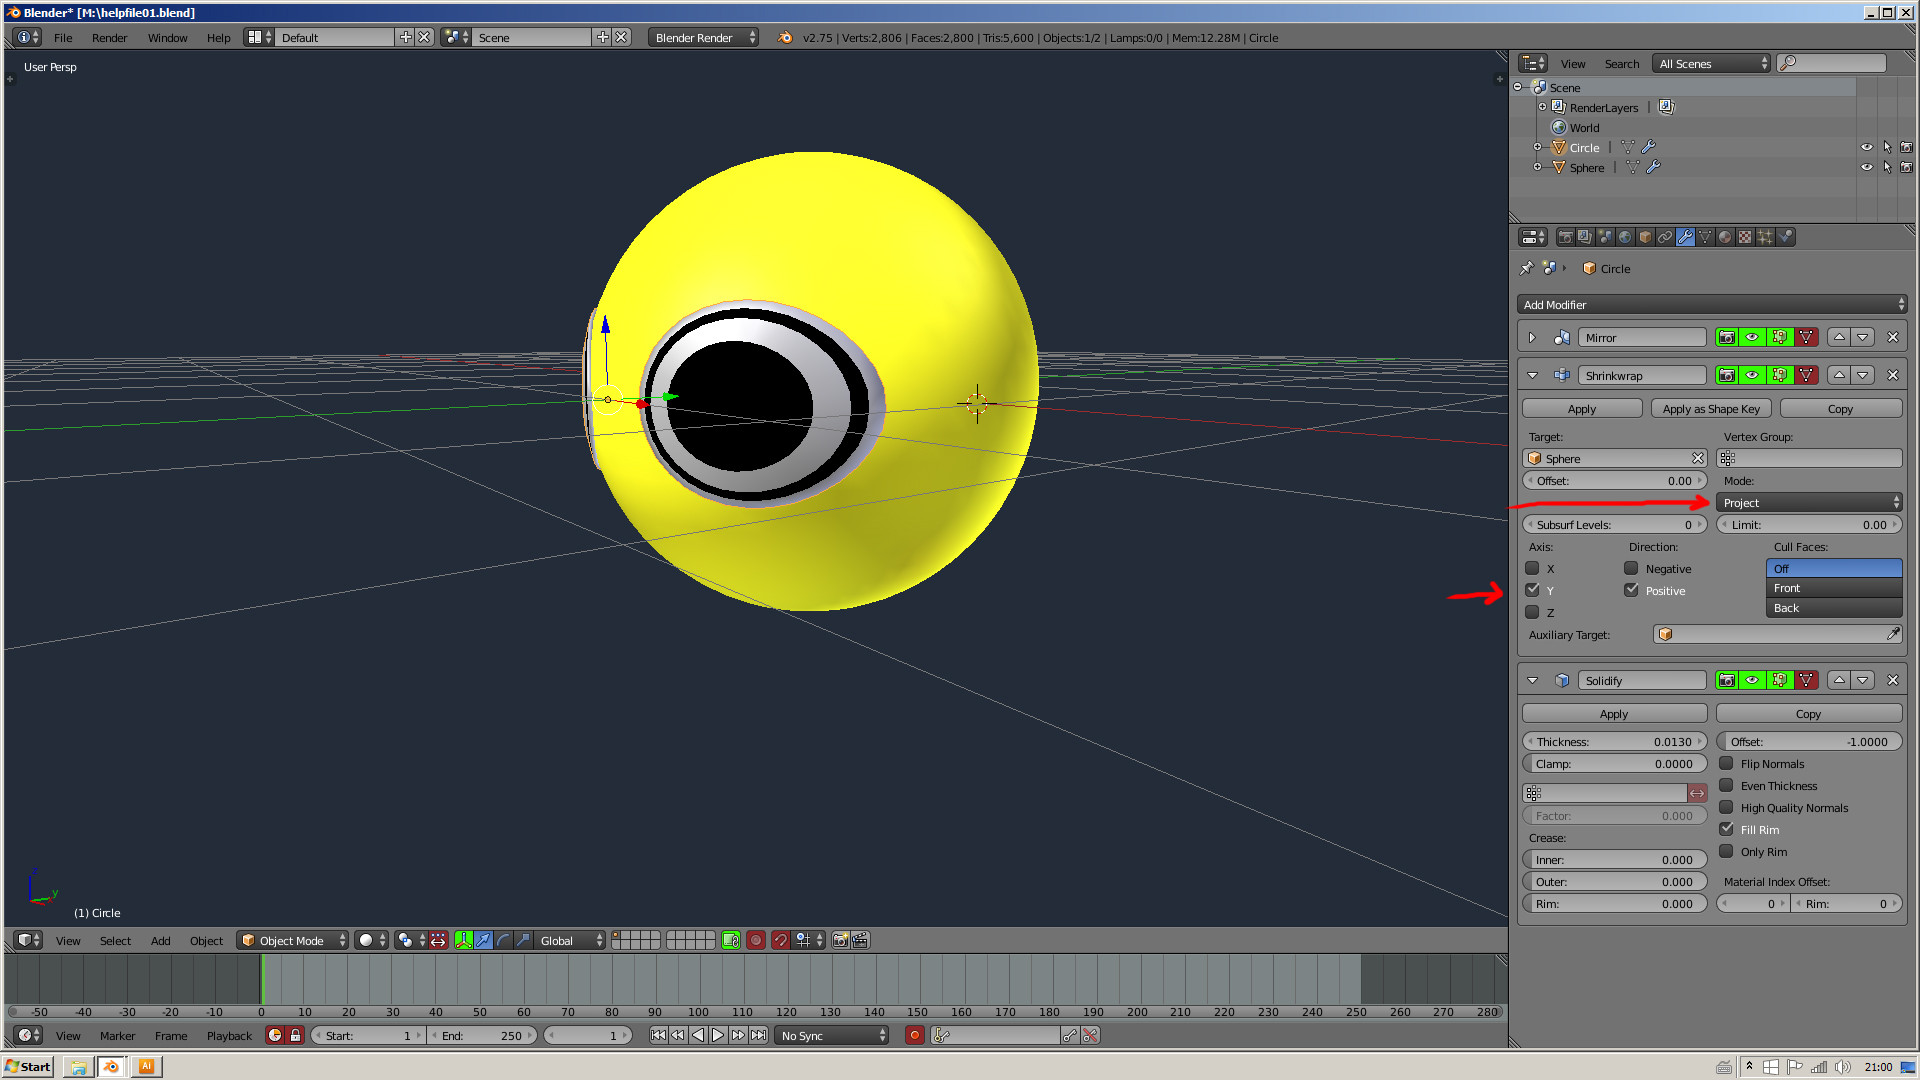Collapse the Shrinkwrap modifier panel
The width and height of the screenshot is (1920, 1080).
tap(1532, 375)
